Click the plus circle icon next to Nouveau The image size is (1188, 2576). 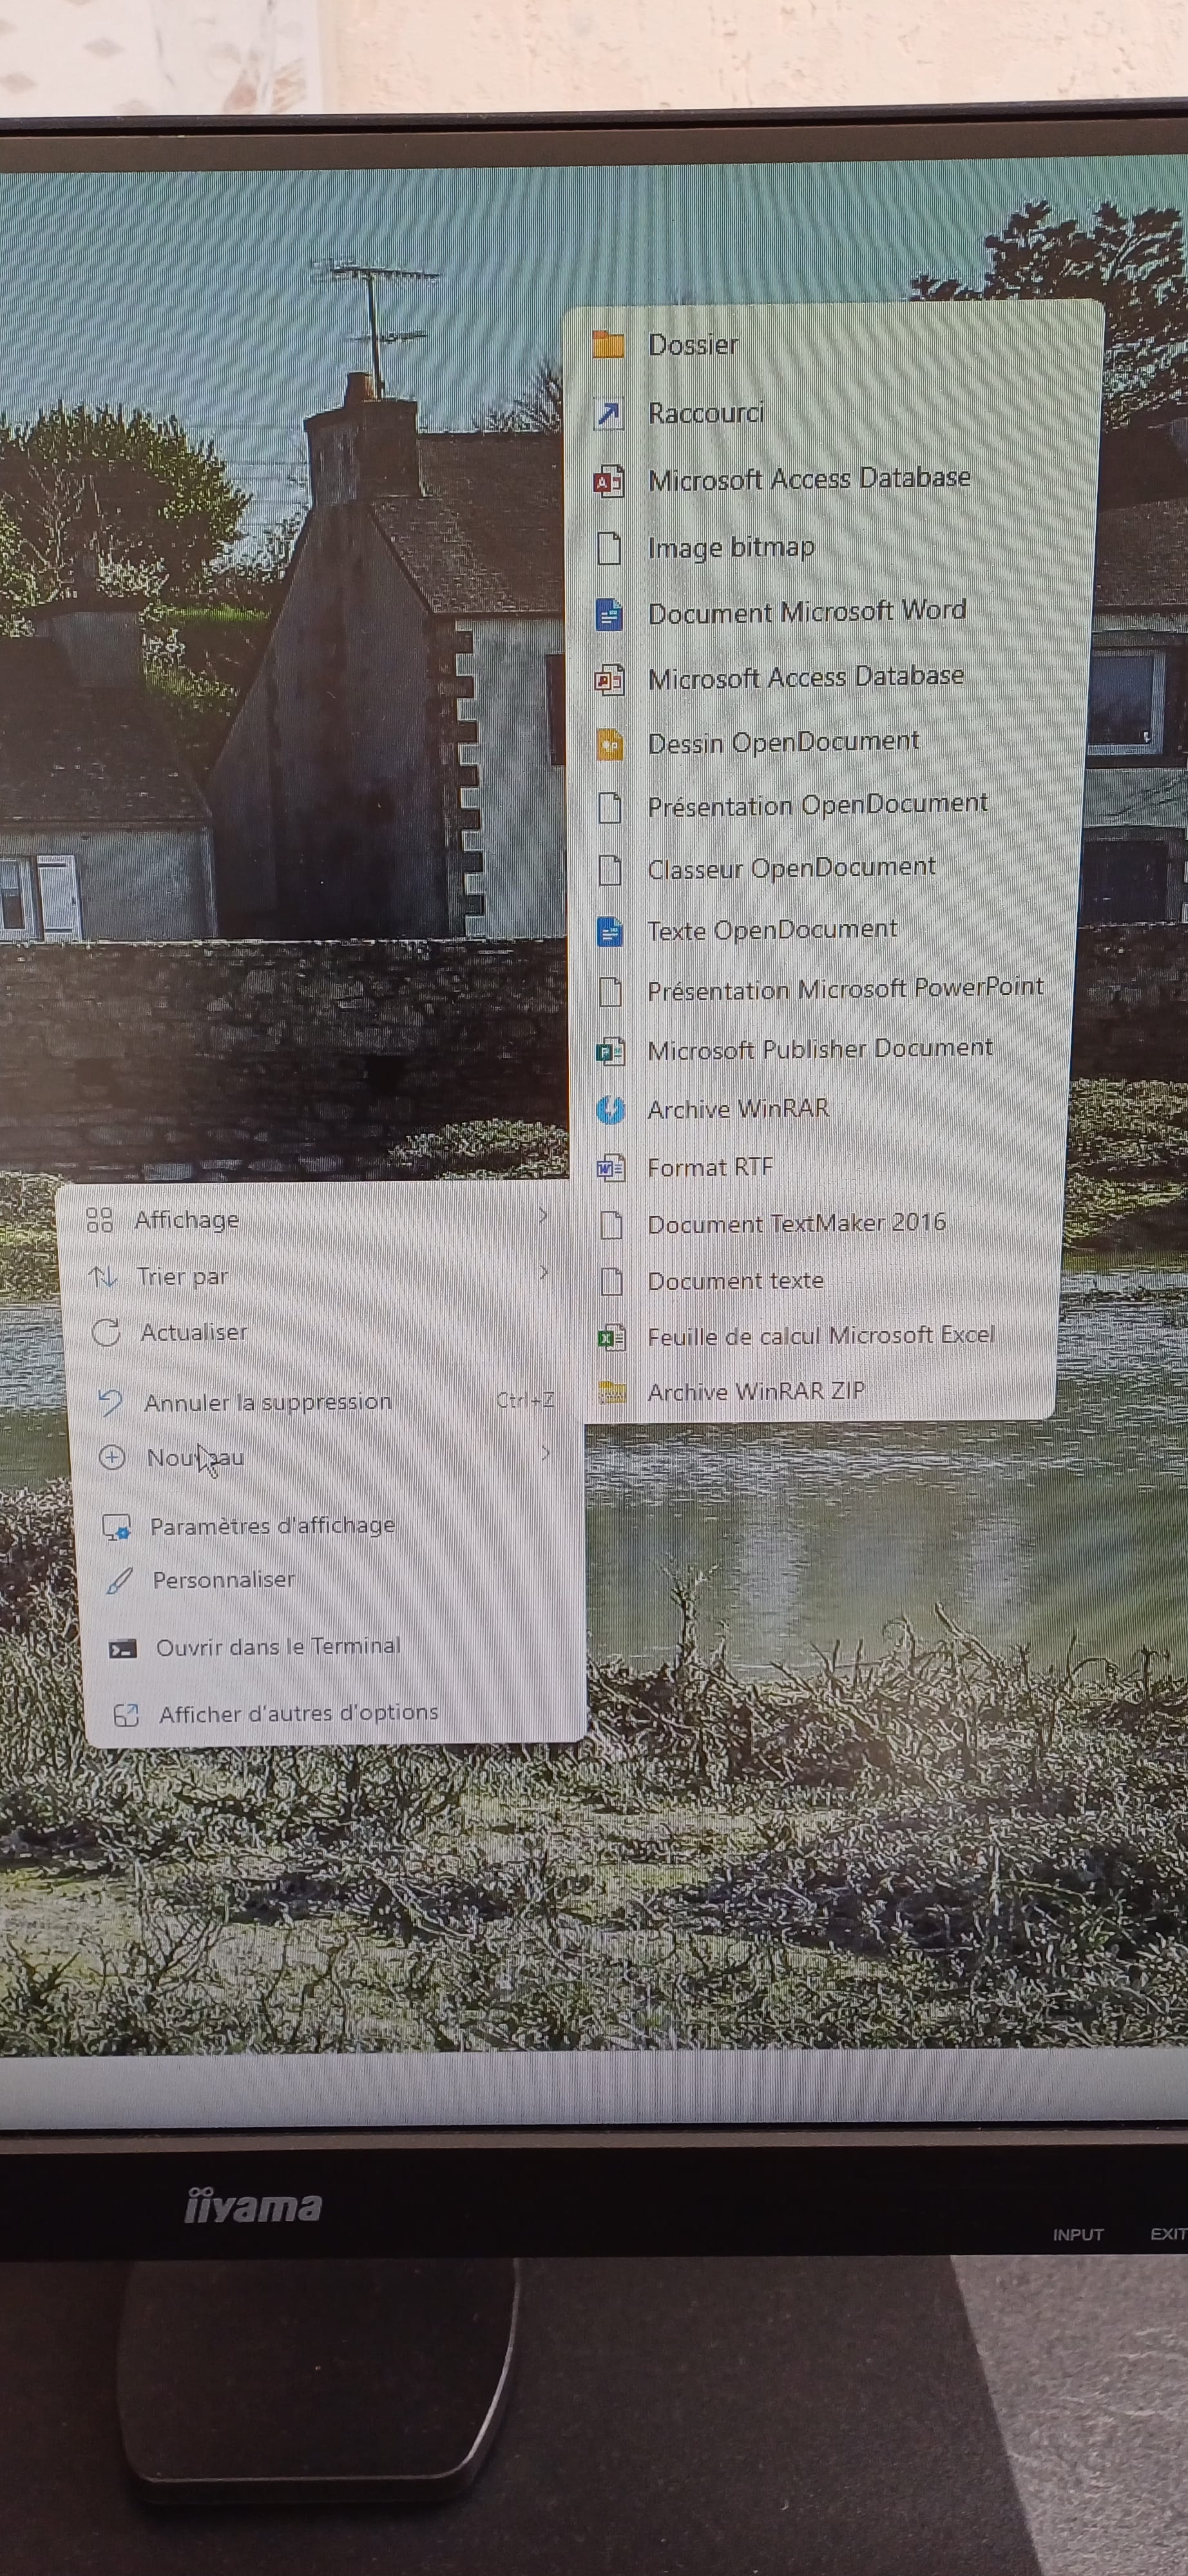tap(112, 1457)
